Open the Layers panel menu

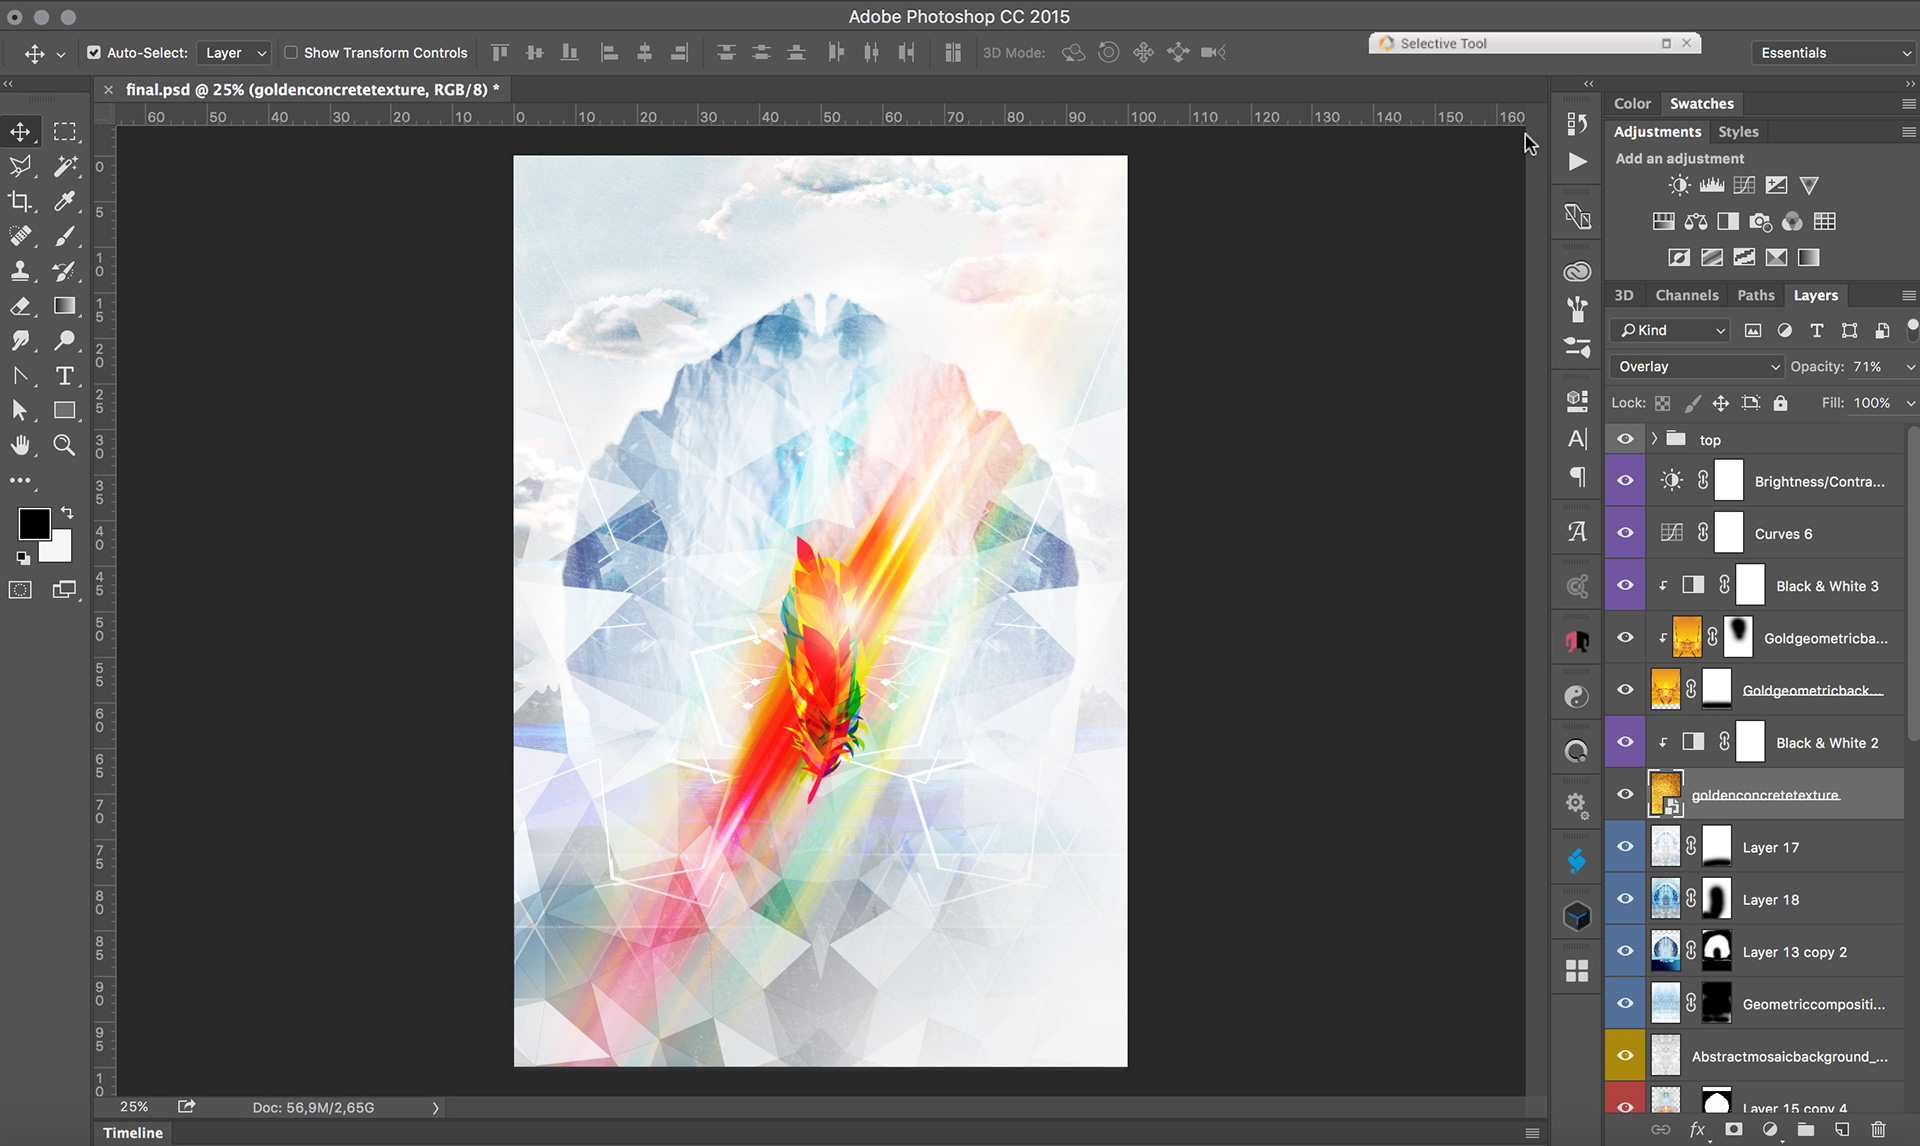click(x=1908, y=295)
